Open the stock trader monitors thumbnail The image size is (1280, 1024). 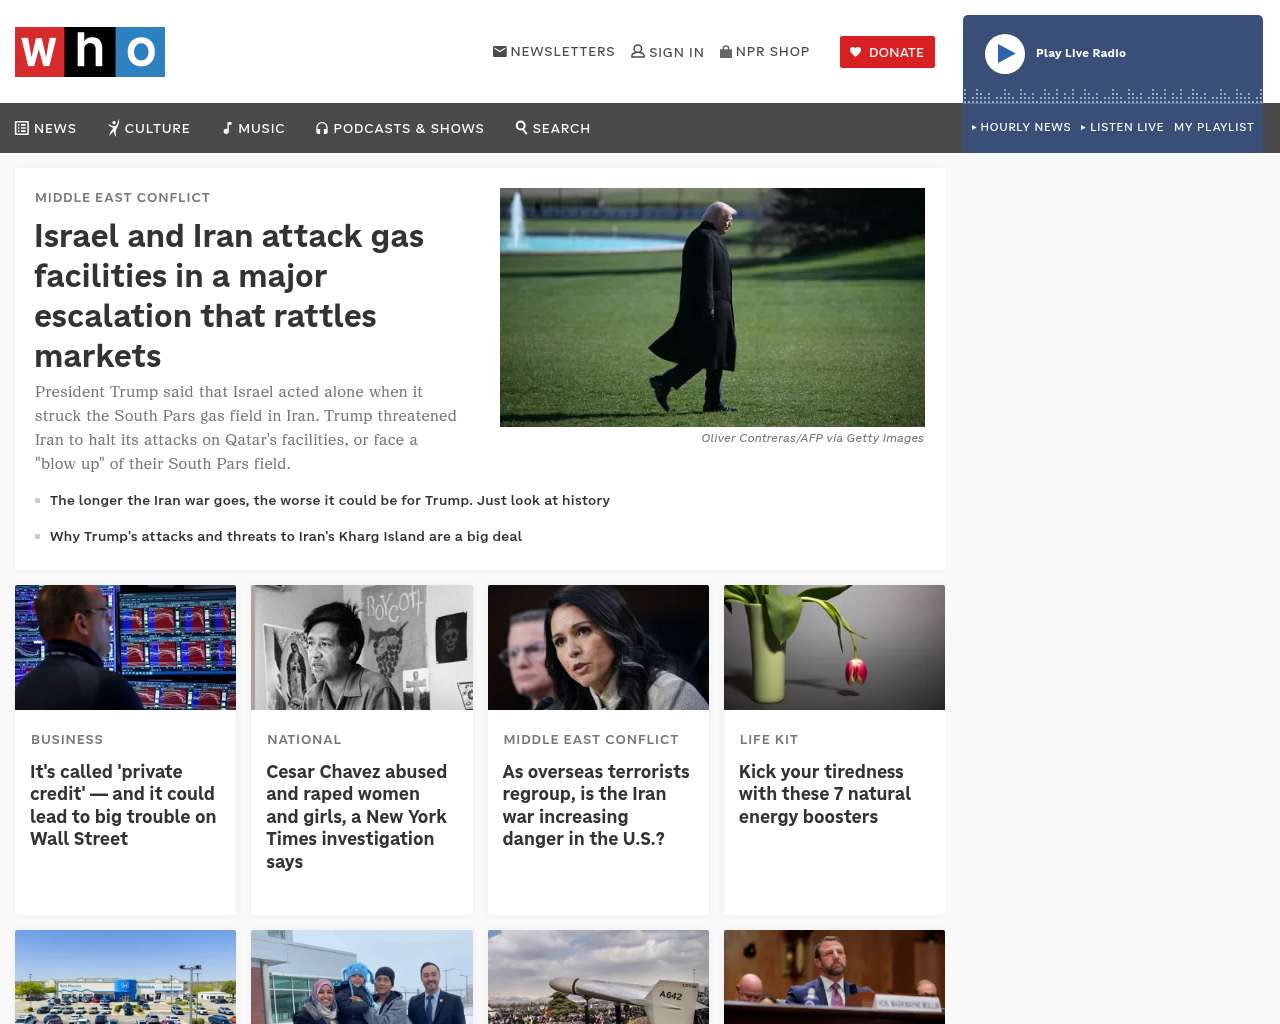point(126,647)
